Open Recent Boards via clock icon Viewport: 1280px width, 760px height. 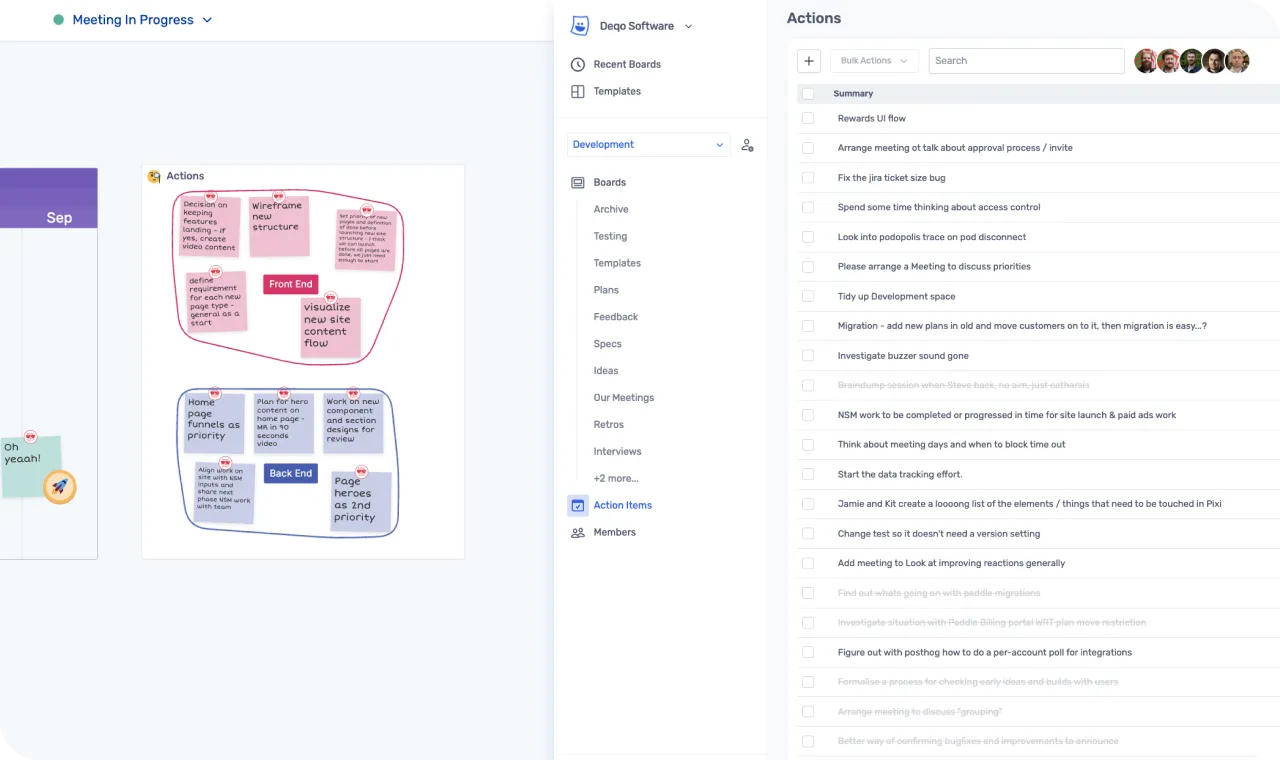tap(578, 64)
